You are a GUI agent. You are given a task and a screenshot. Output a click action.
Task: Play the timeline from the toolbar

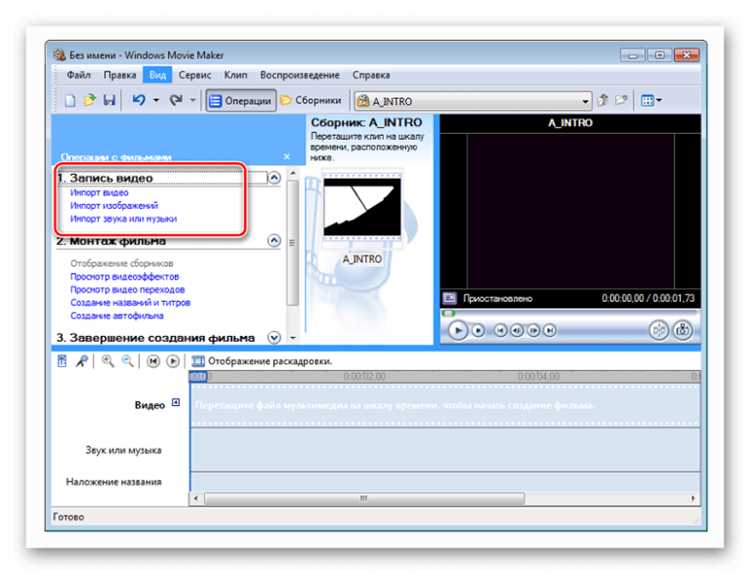pos(173,361)
